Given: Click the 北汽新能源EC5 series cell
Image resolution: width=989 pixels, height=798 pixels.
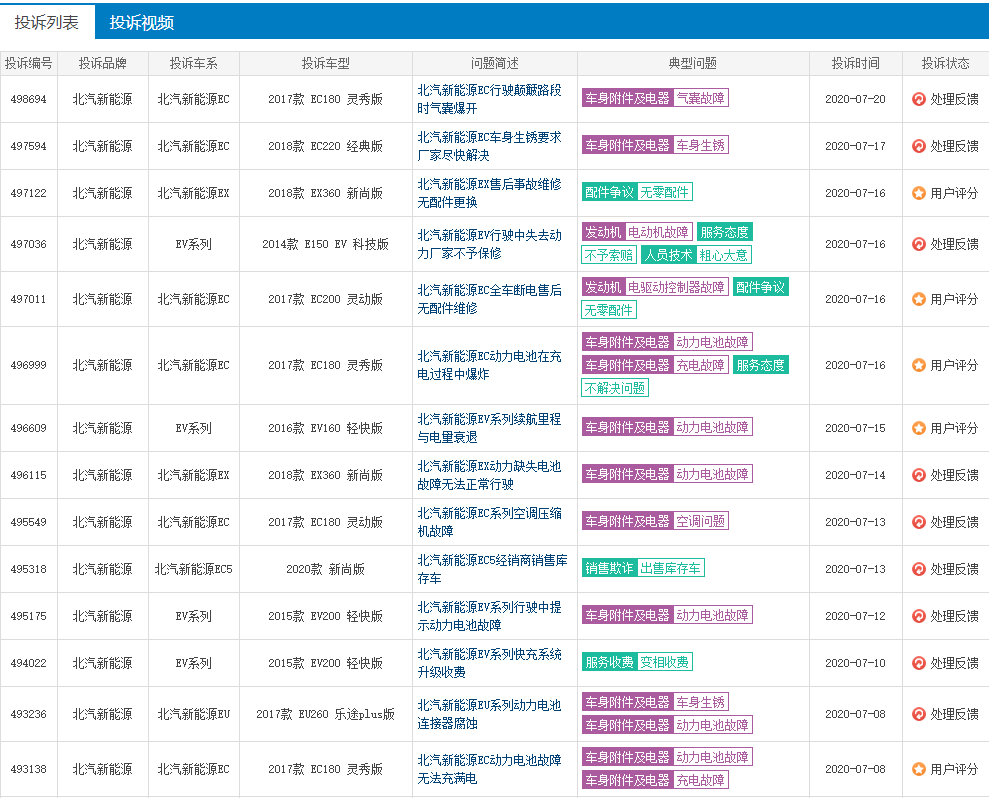Looking at the screenshot, I should 194,569.
